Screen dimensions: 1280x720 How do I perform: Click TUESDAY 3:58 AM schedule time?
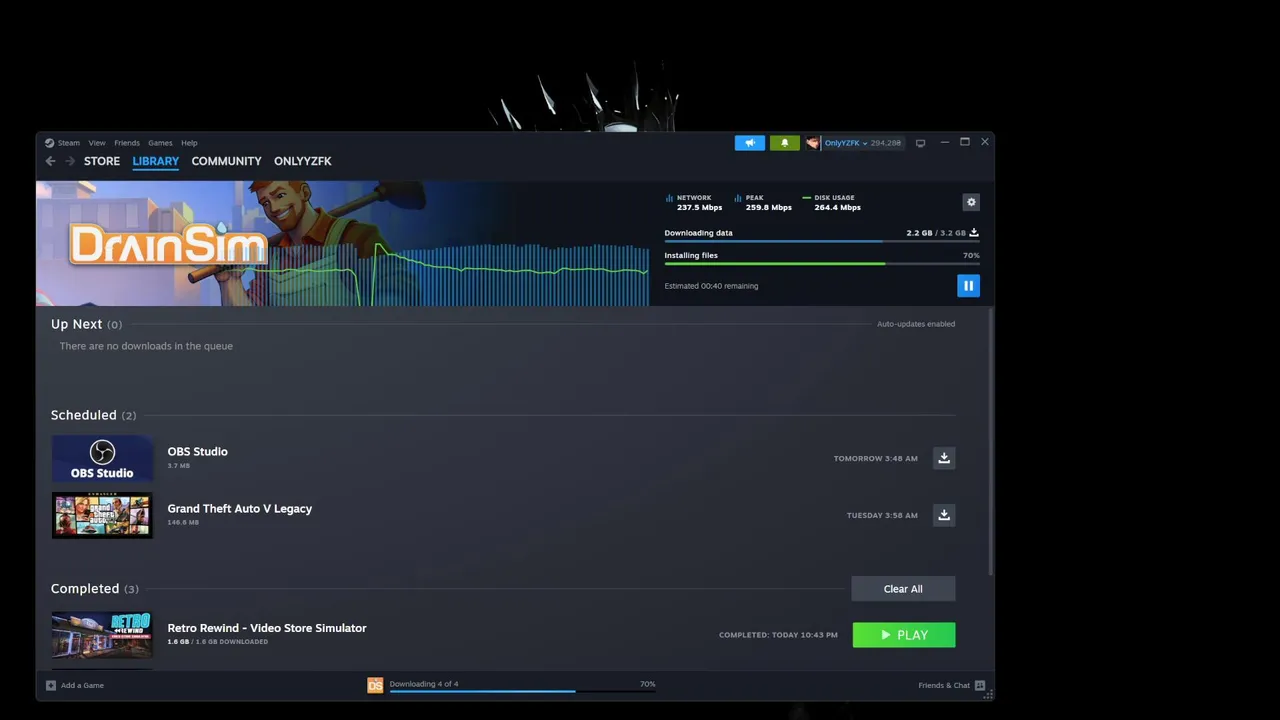point(882,516)
